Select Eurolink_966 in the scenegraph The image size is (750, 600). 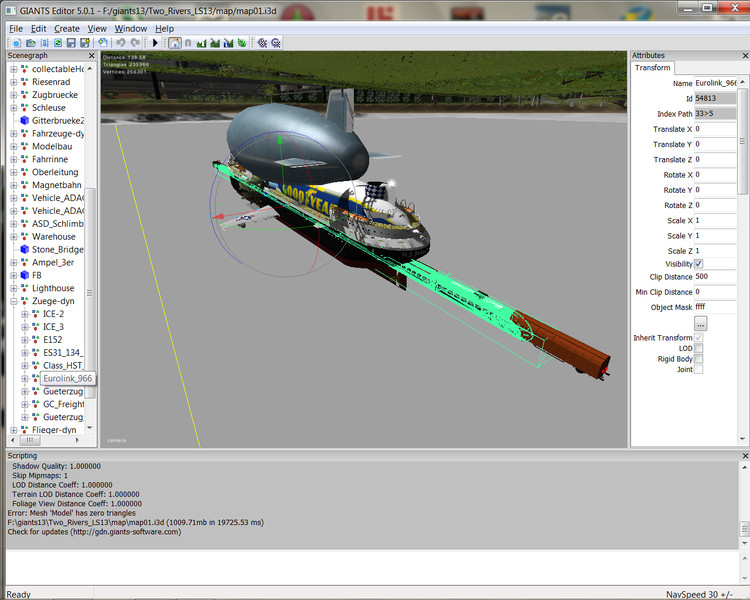(x=67, y=378)
